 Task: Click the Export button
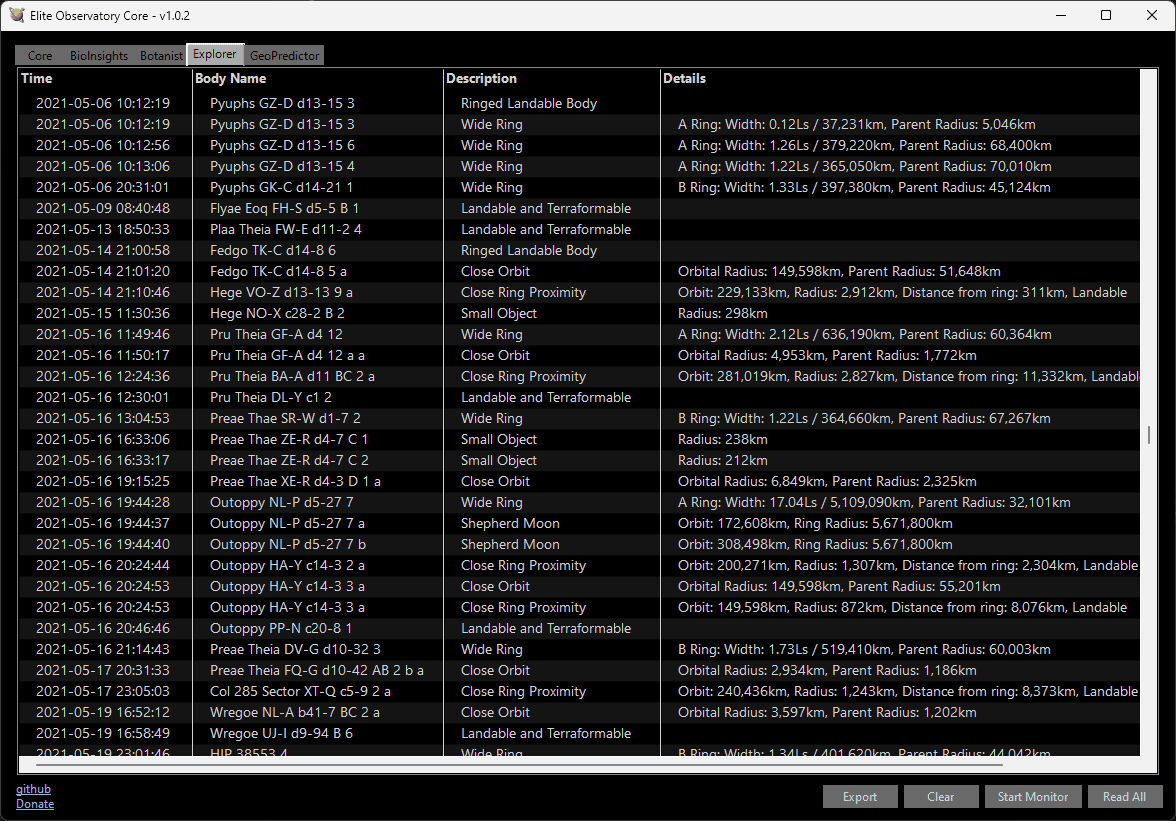pyautogui.click(x=859, y=797)
